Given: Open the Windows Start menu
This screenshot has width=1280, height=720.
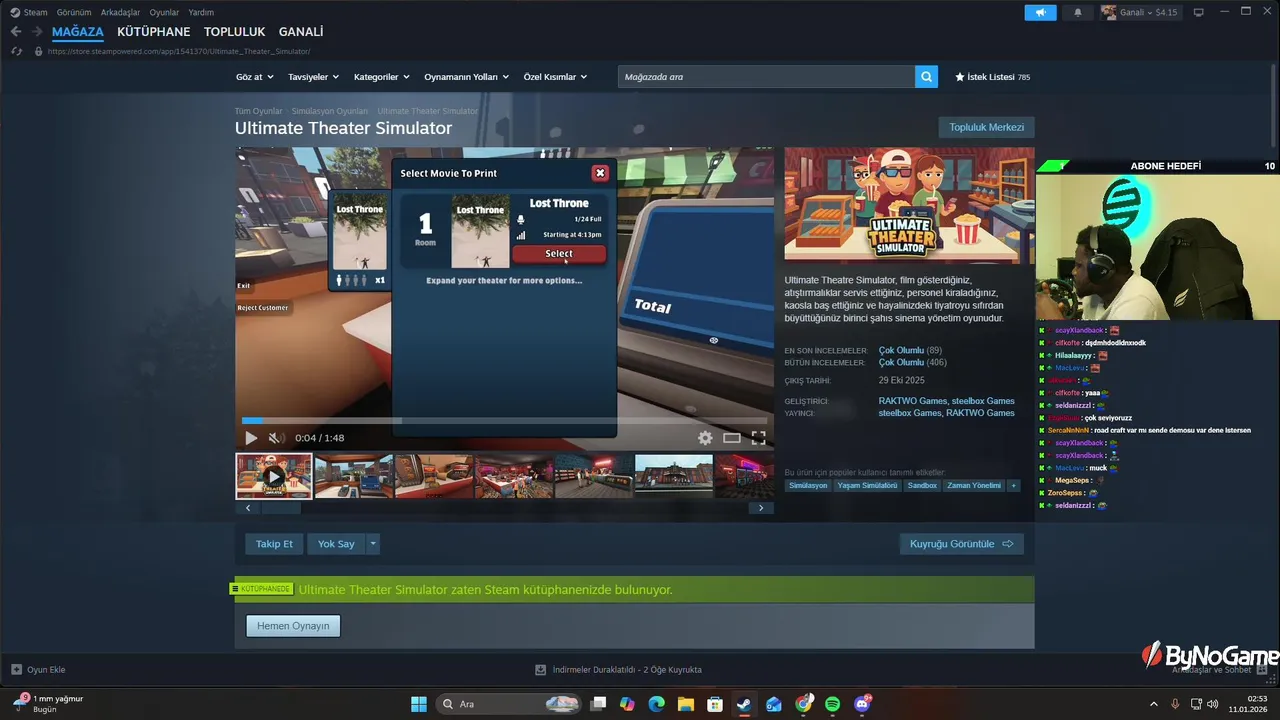Looking at the screenshot, I should (419, 704).
